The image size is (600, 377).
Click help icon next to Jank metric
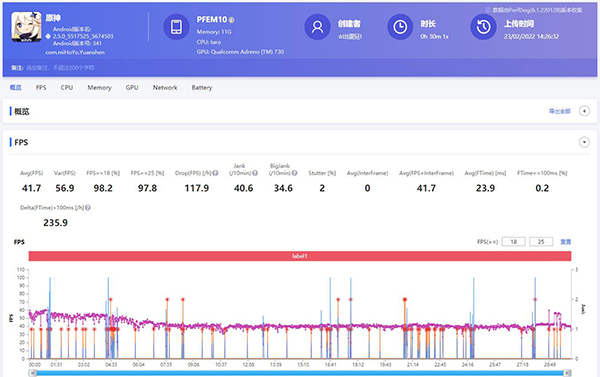click(x=255, y=173)
